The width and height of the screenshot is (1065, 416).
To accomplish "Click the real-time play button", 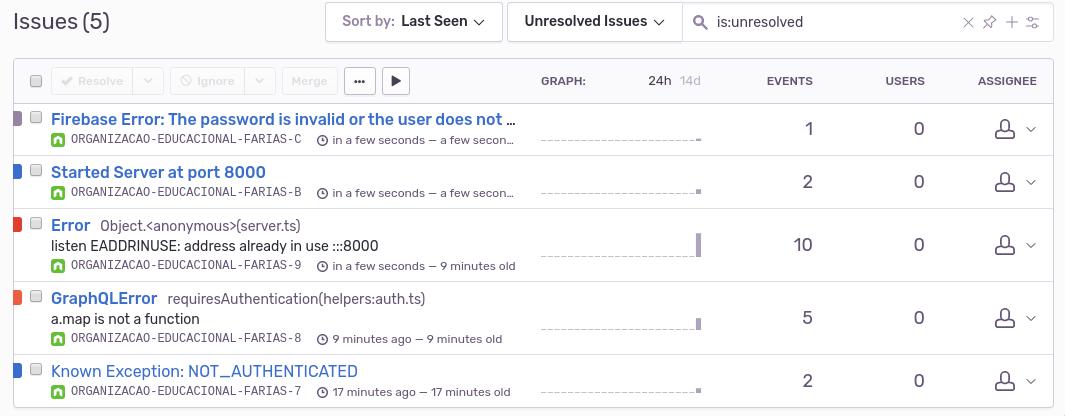I will click(x=396, y=81).
